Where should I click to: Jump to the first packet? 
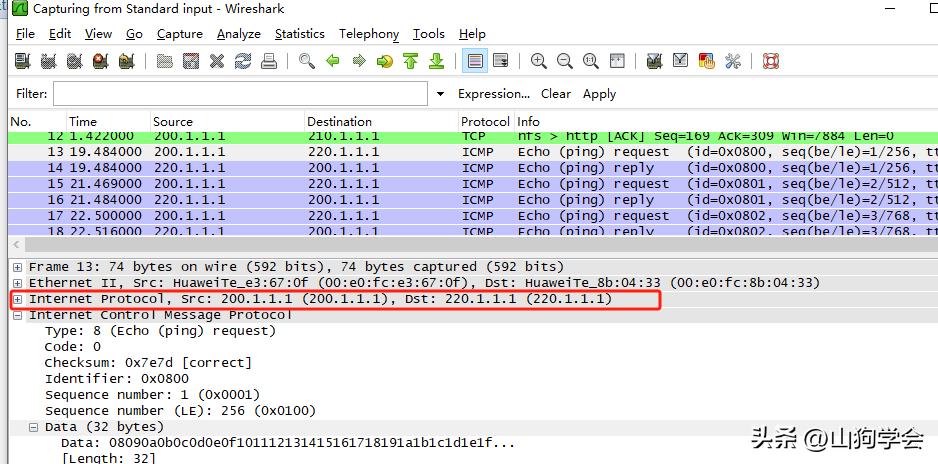(411, 61)
